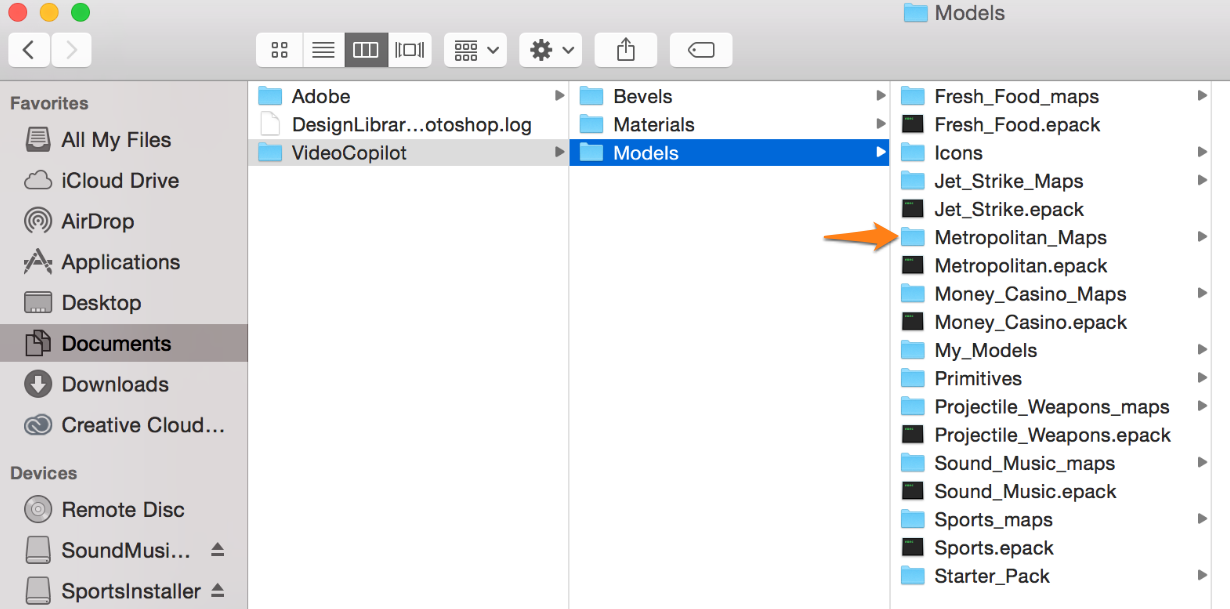Select Cover Flow view button

coord(410,50)
